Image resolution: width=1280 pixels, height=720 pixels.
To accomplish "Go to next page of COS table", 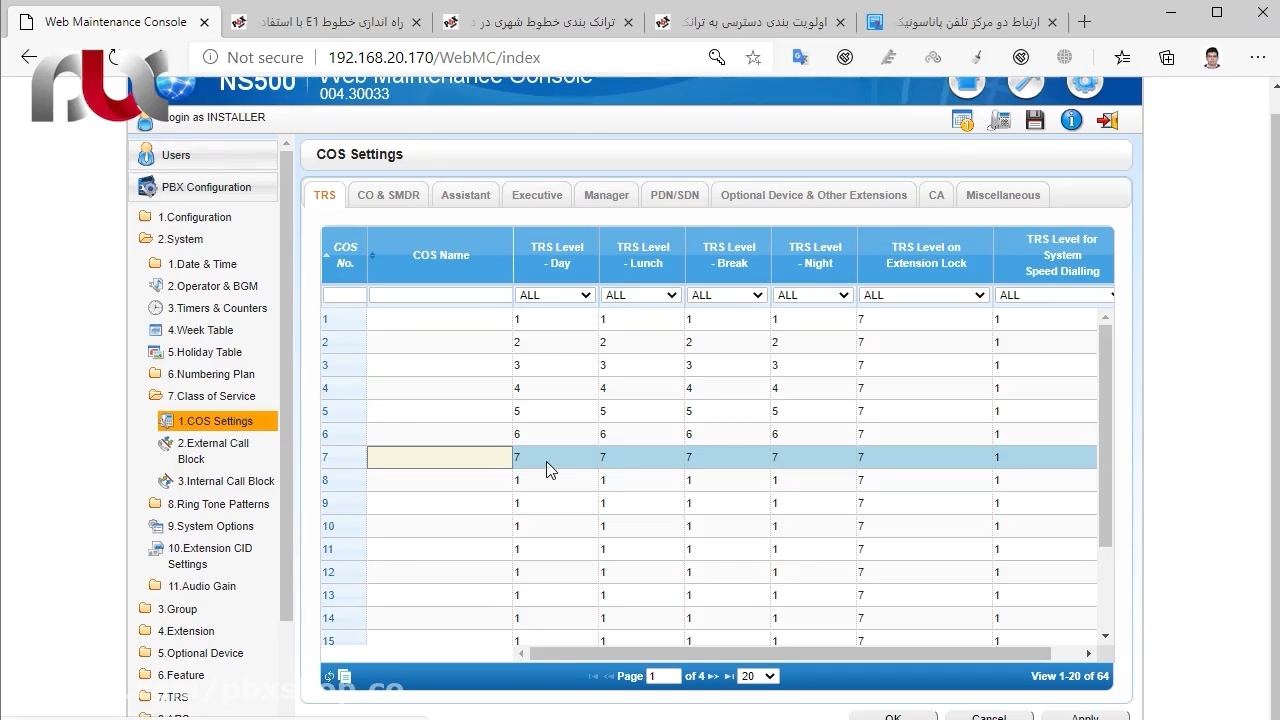I will [x=713, y=677].
